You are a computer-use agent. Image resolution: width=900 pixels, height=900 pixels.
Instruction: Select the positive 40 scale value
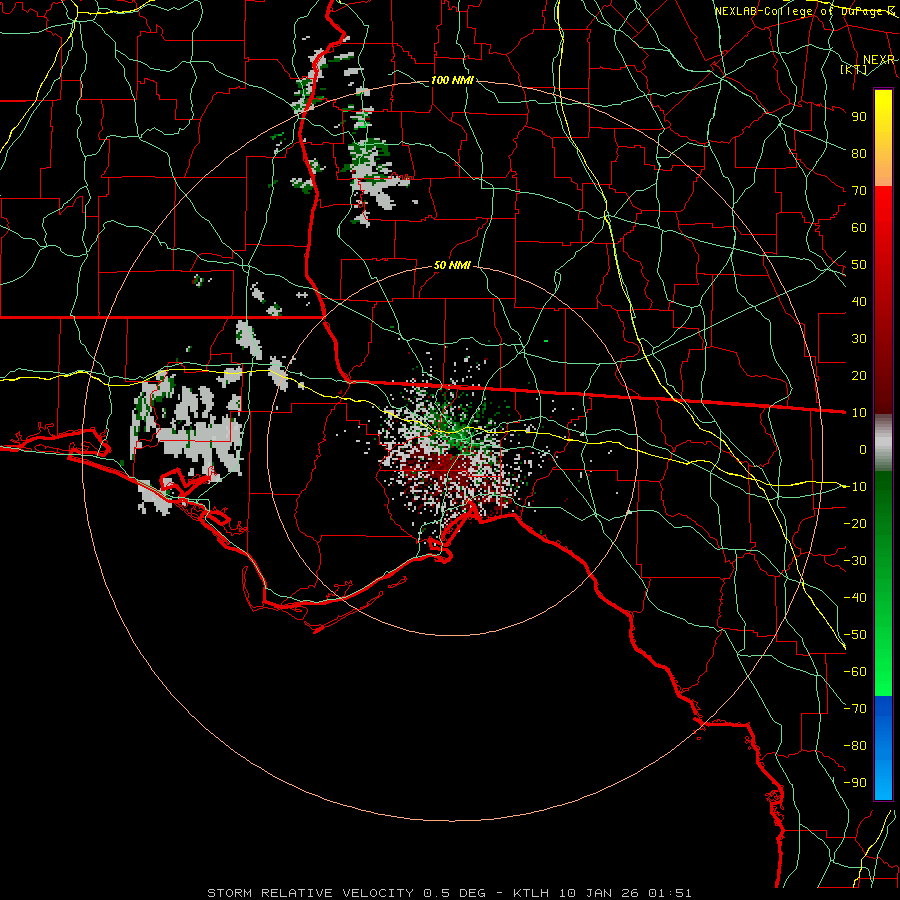[859, 301]
